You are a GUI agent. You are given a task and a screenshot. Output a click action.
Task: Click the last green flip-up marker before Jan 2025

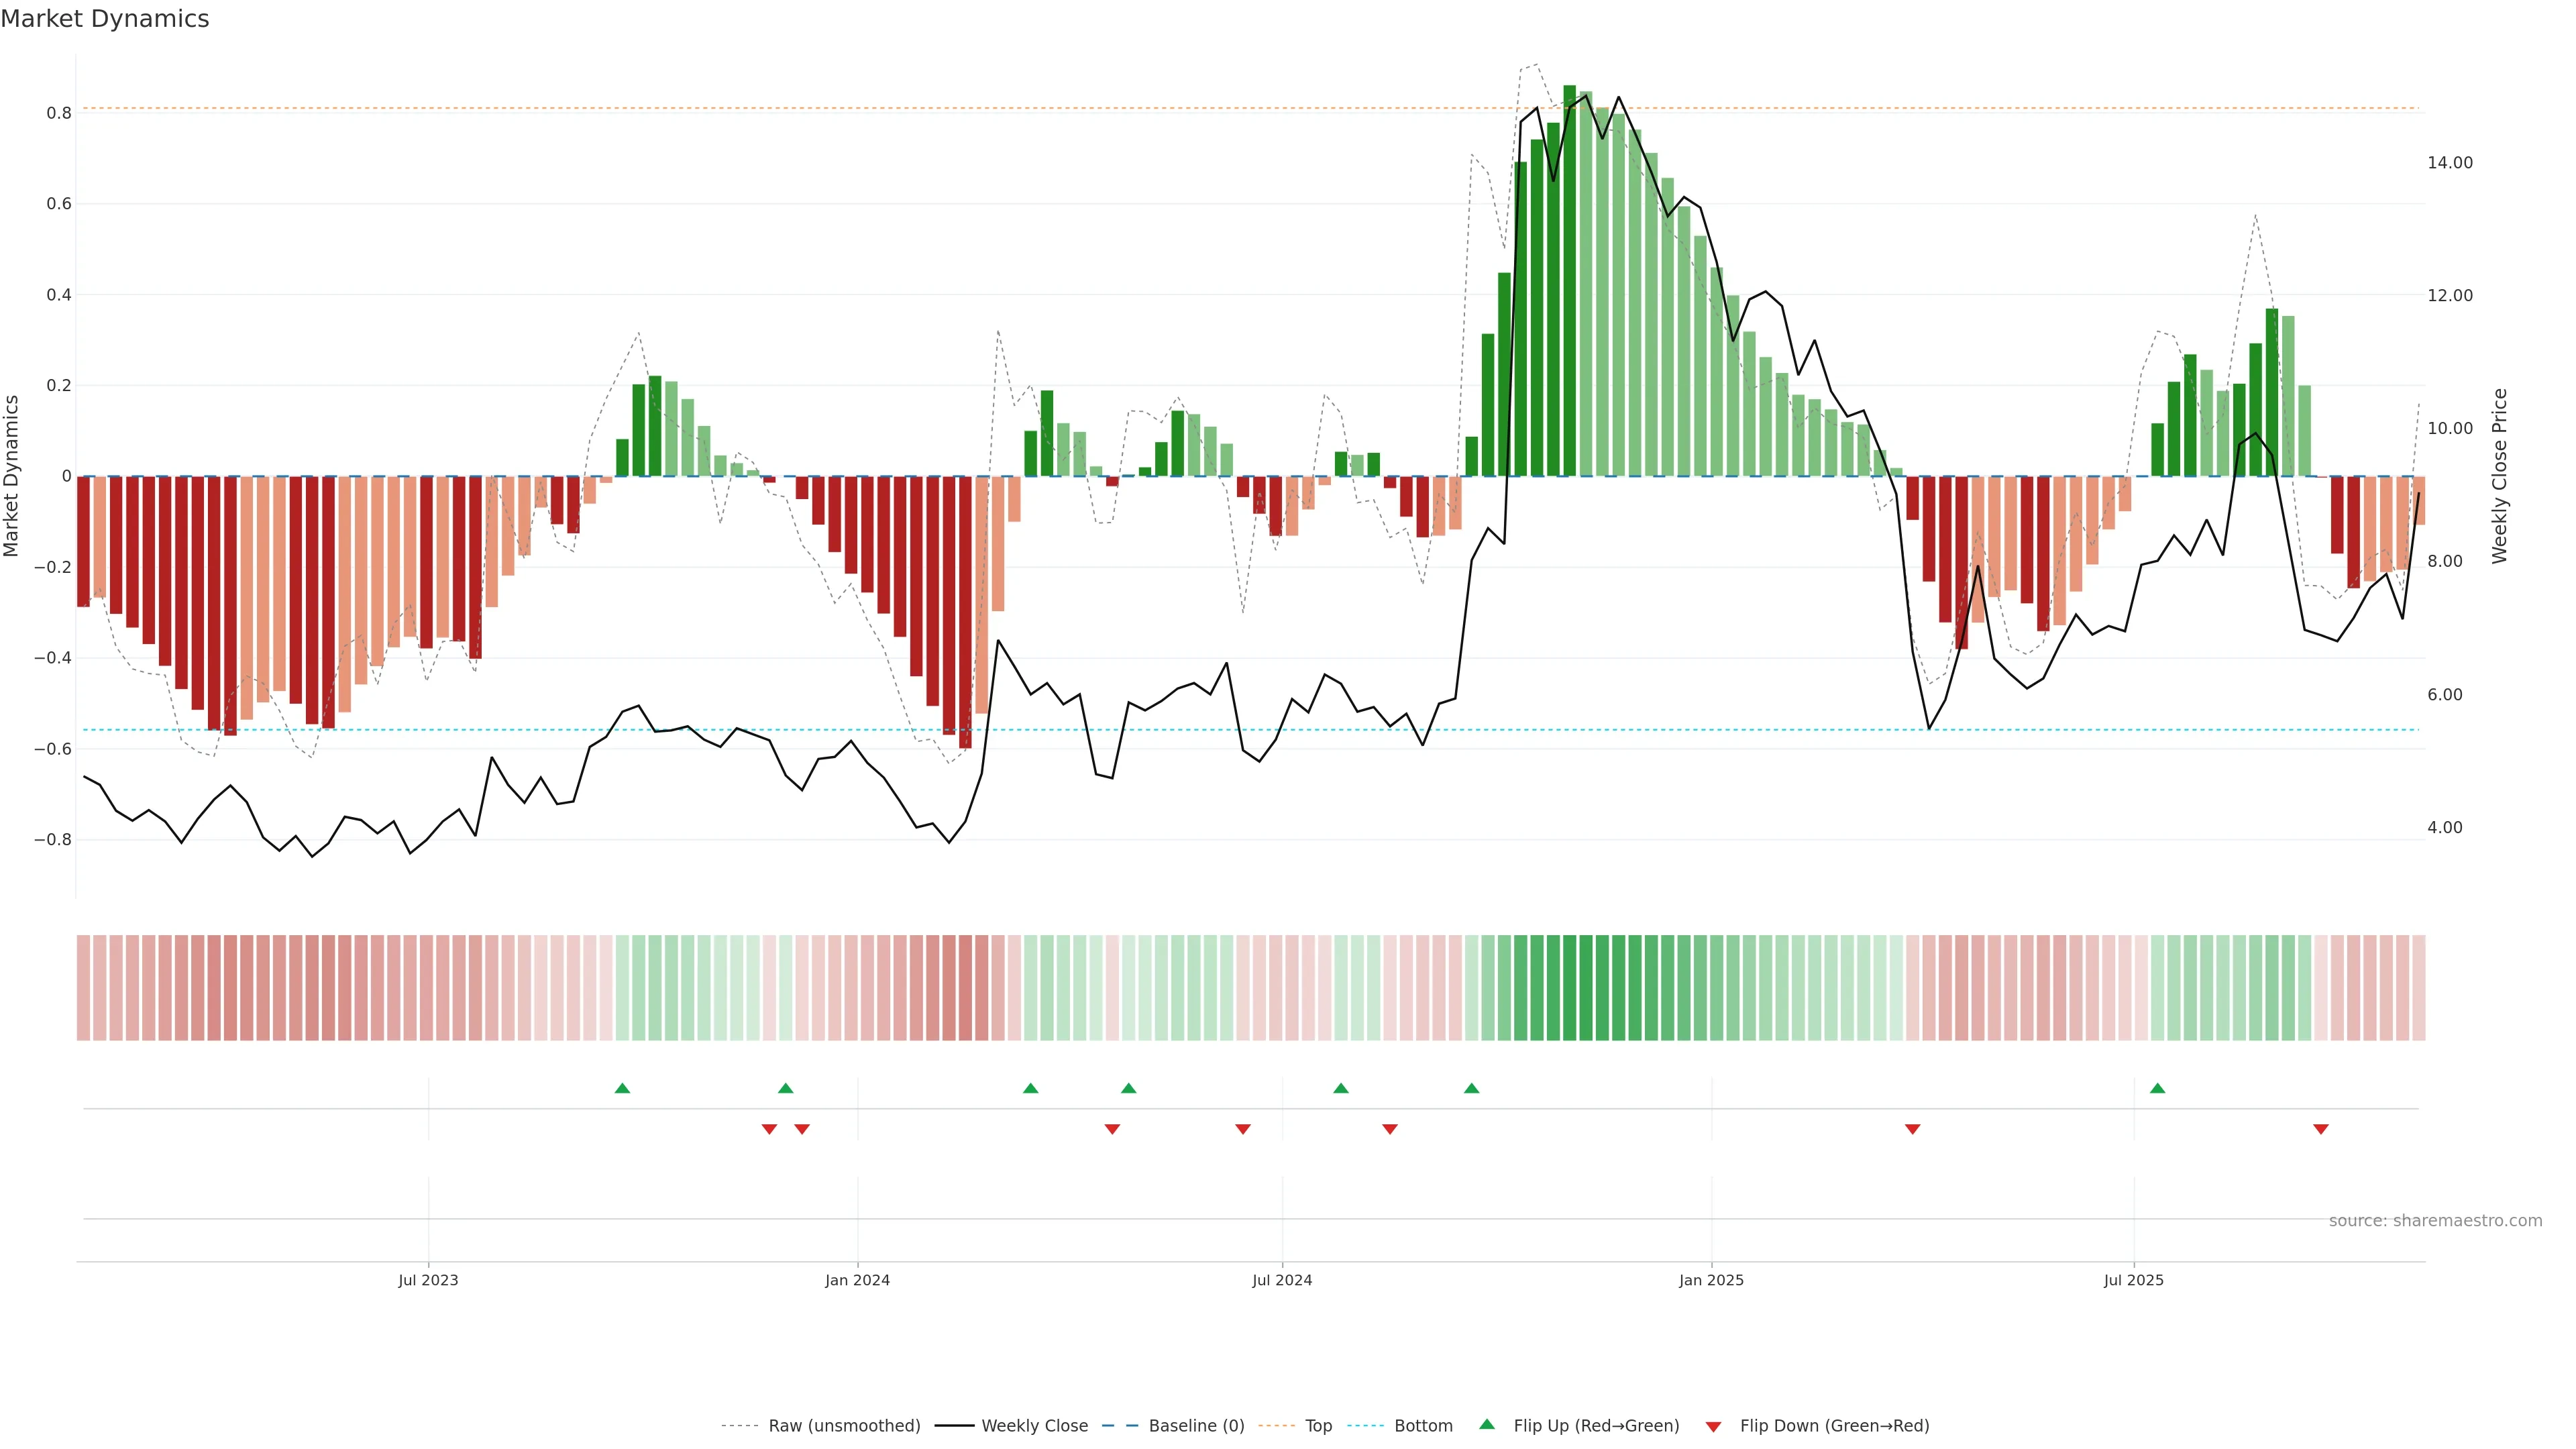coord(1471,1088)
